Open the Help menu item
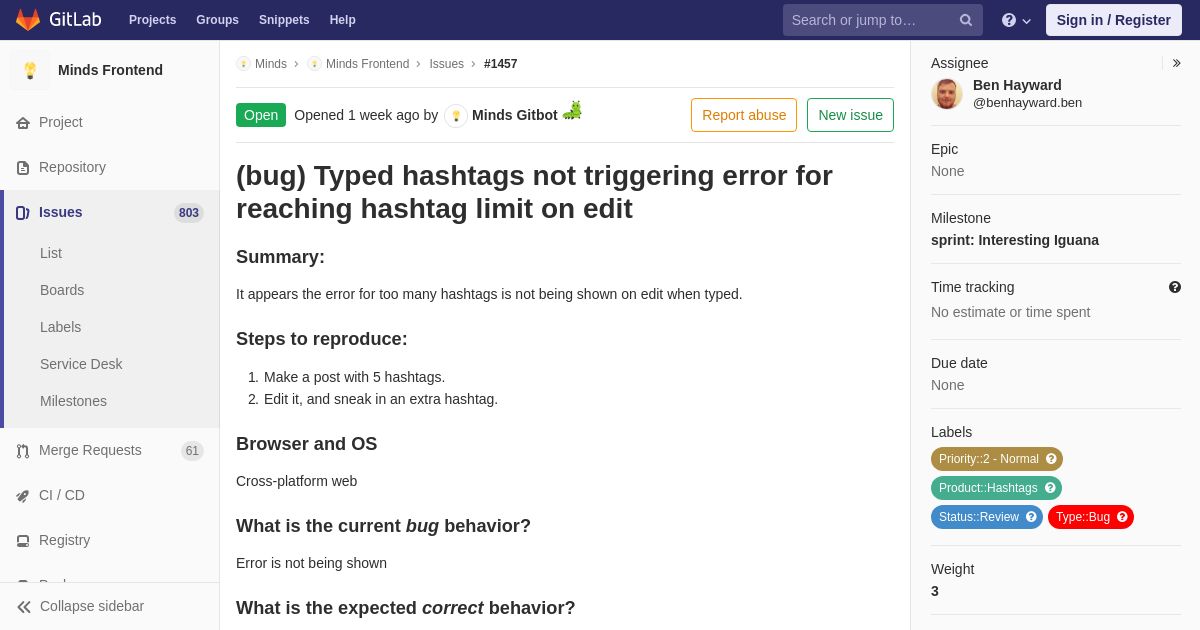This screenshot has height=630, width=1200. tap(343, 20)
